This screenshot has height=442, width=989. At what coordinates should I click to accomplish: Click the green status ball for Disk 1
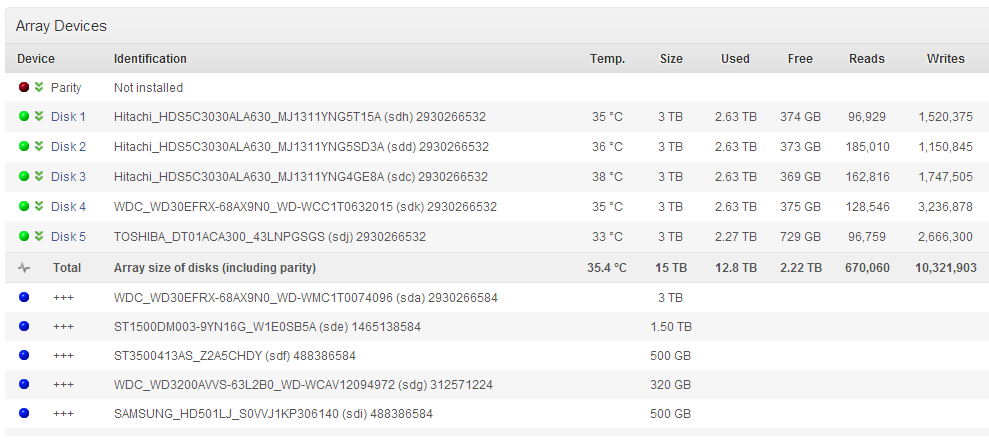click(24, 116)
